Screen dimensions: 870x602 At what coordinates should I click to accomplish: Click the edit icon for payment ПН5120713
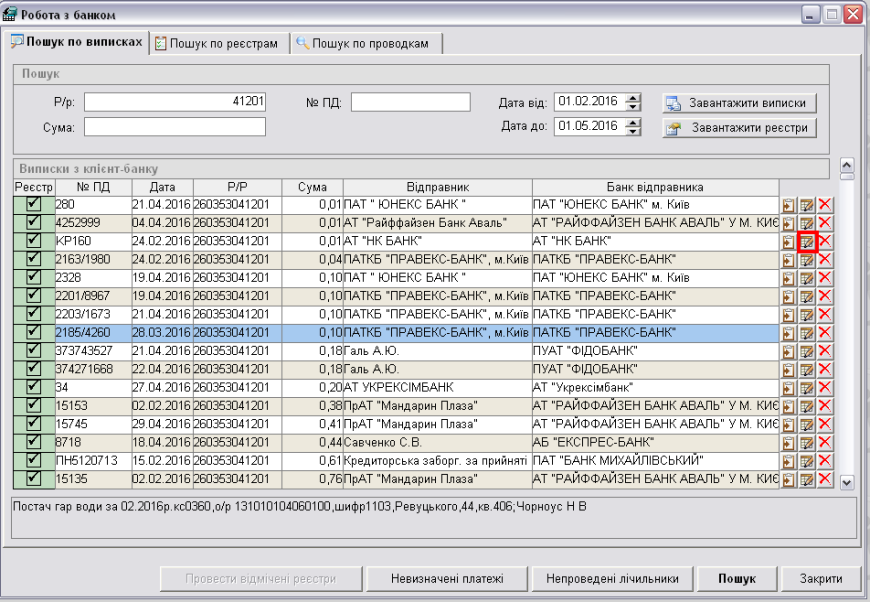click(807, 461)
